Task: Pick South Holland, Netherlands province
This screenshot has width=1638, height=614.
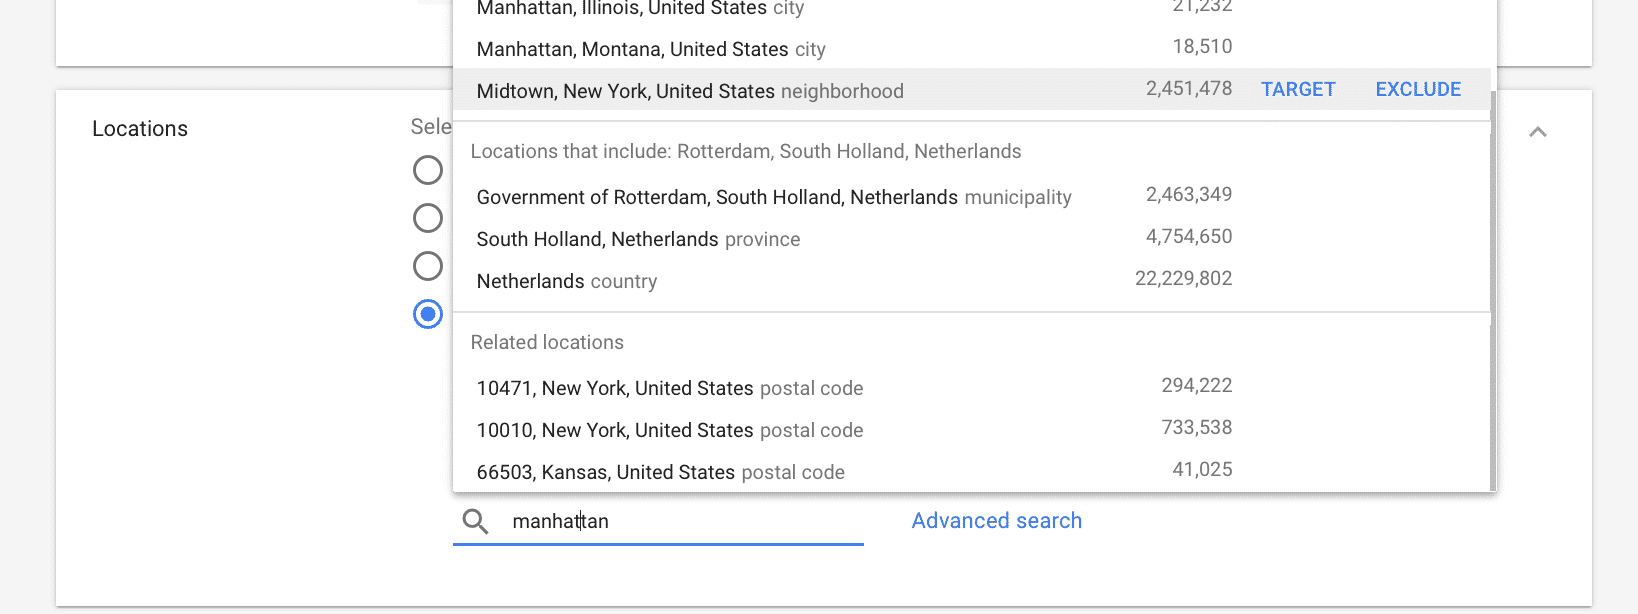Action: point(972,238)
